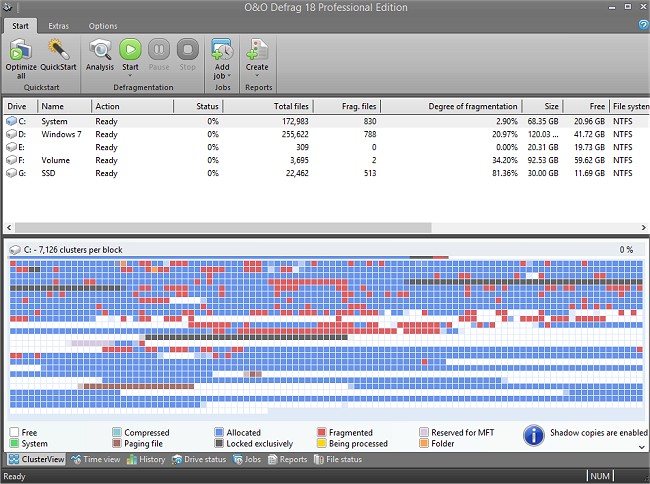Click the scroll left arrow
650x484 pixels.
[9, 227]
